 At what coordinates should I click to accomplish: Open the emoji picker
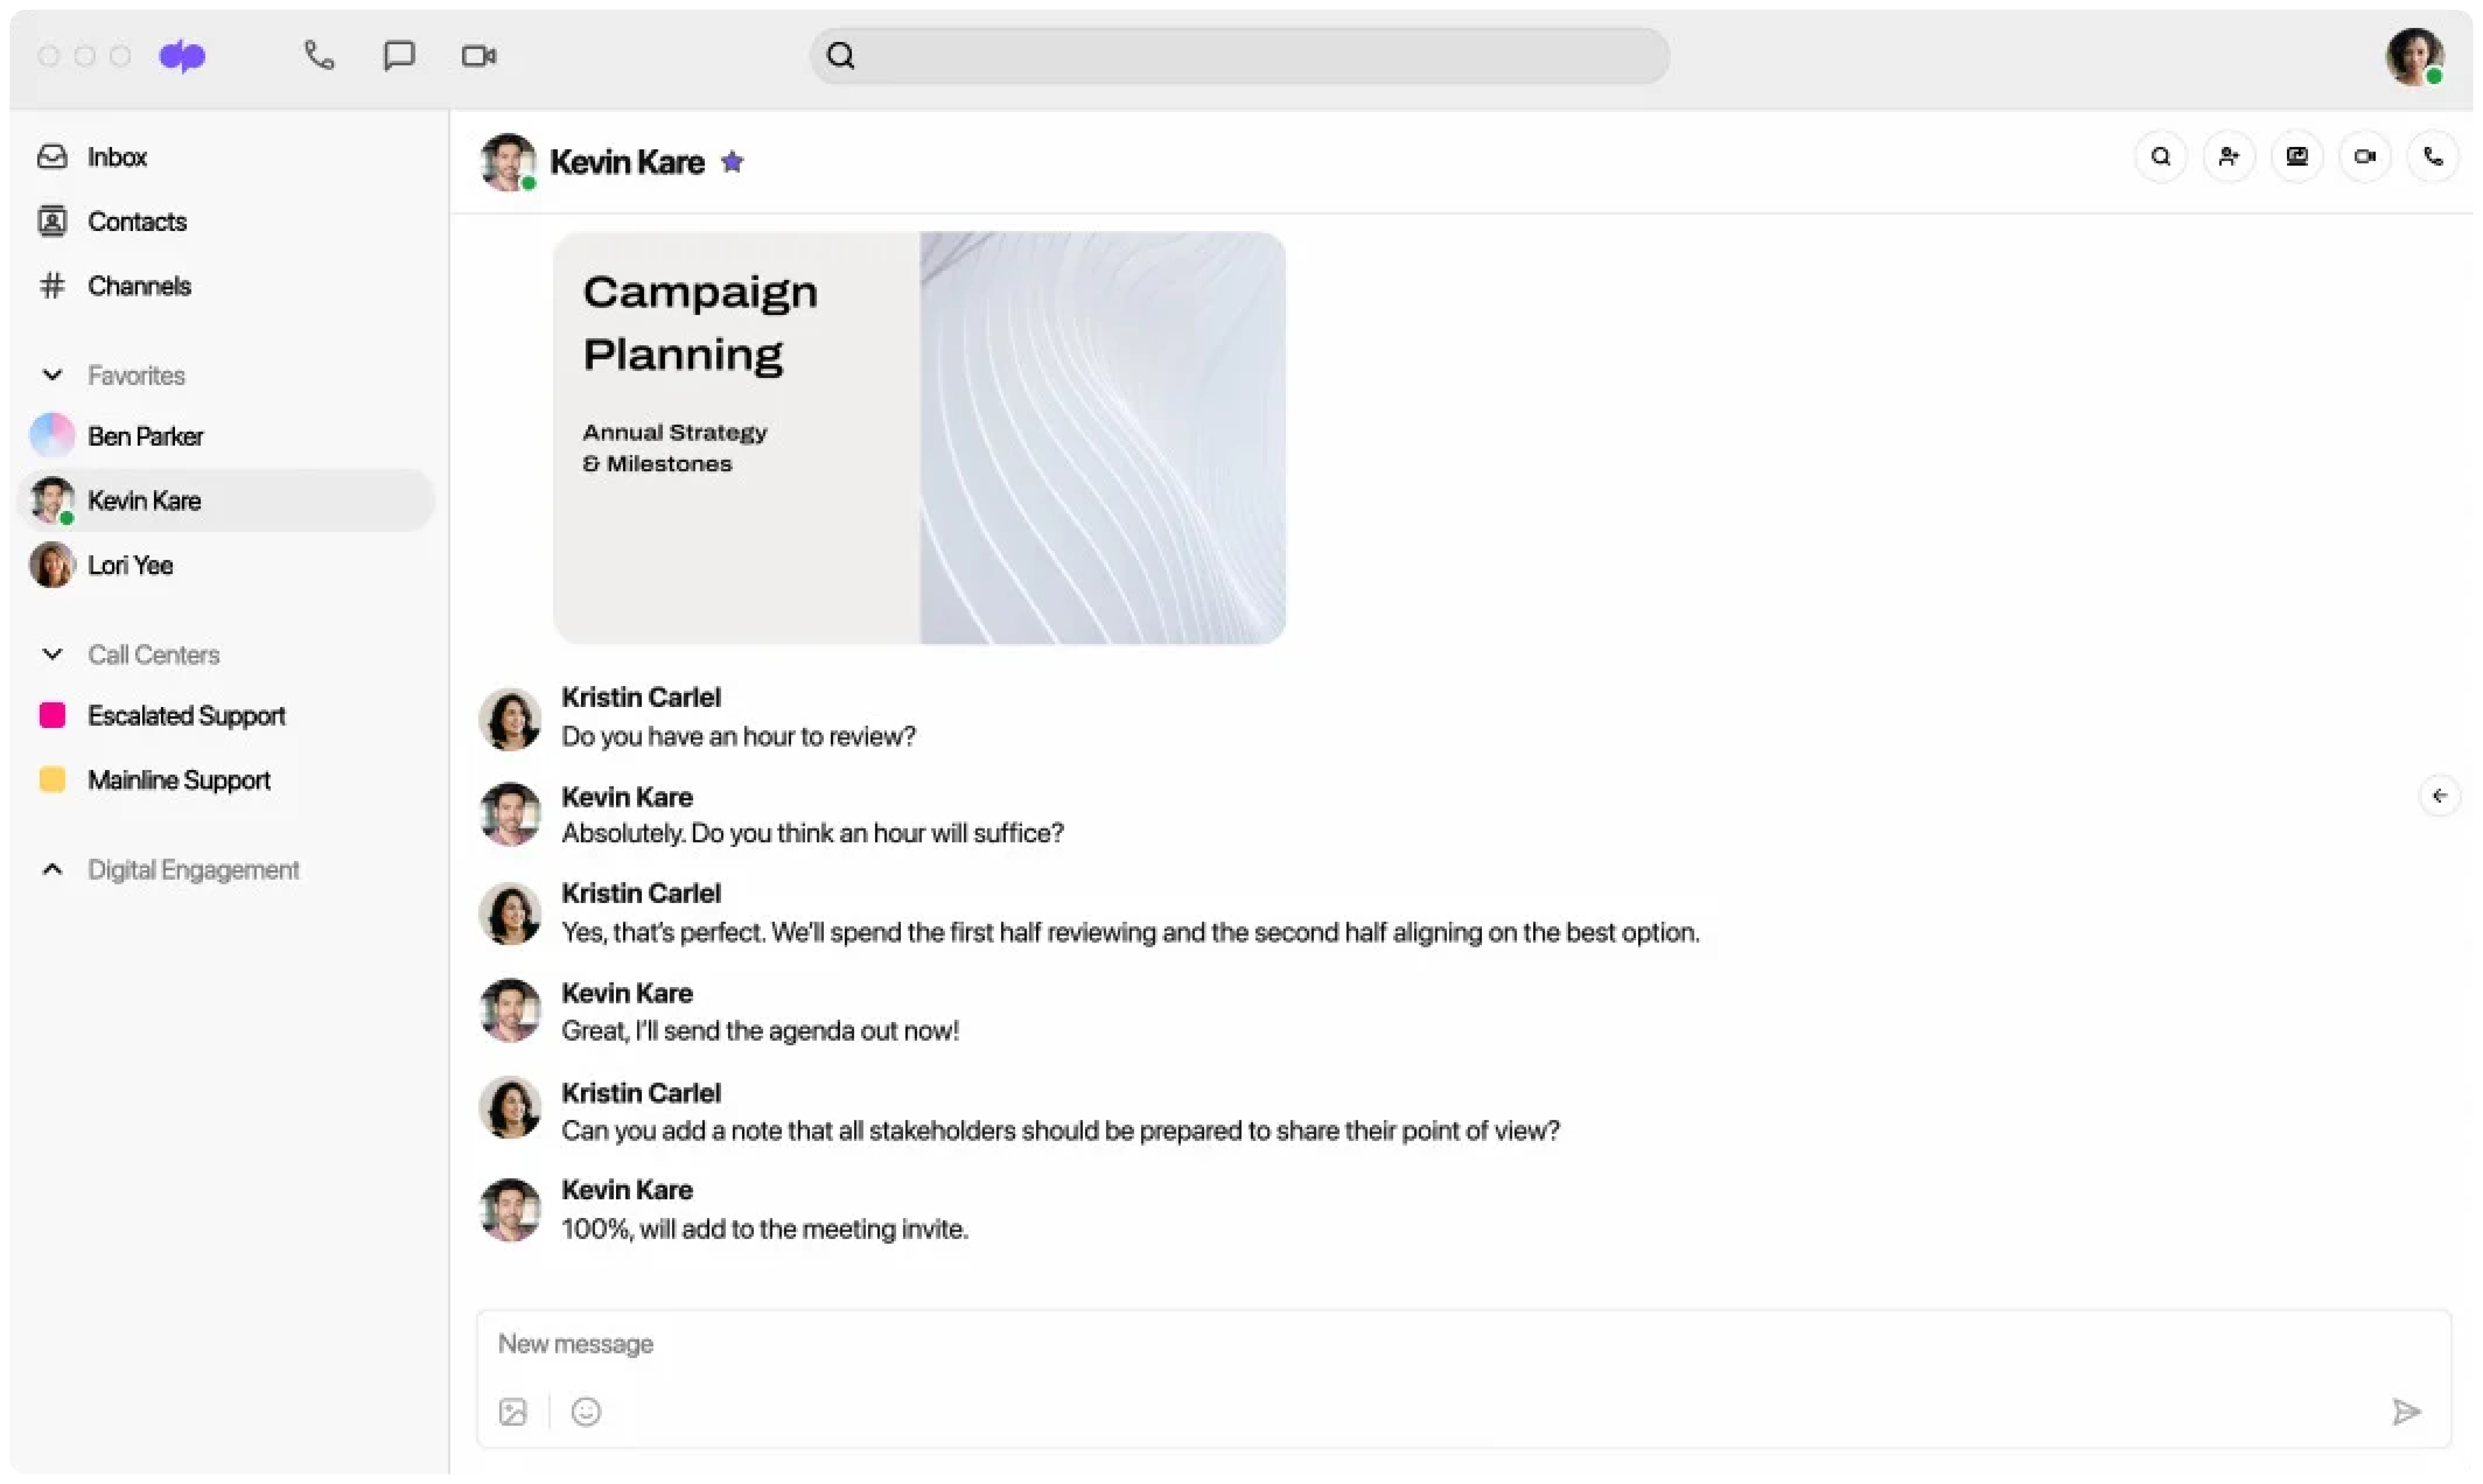(586, 1412)
